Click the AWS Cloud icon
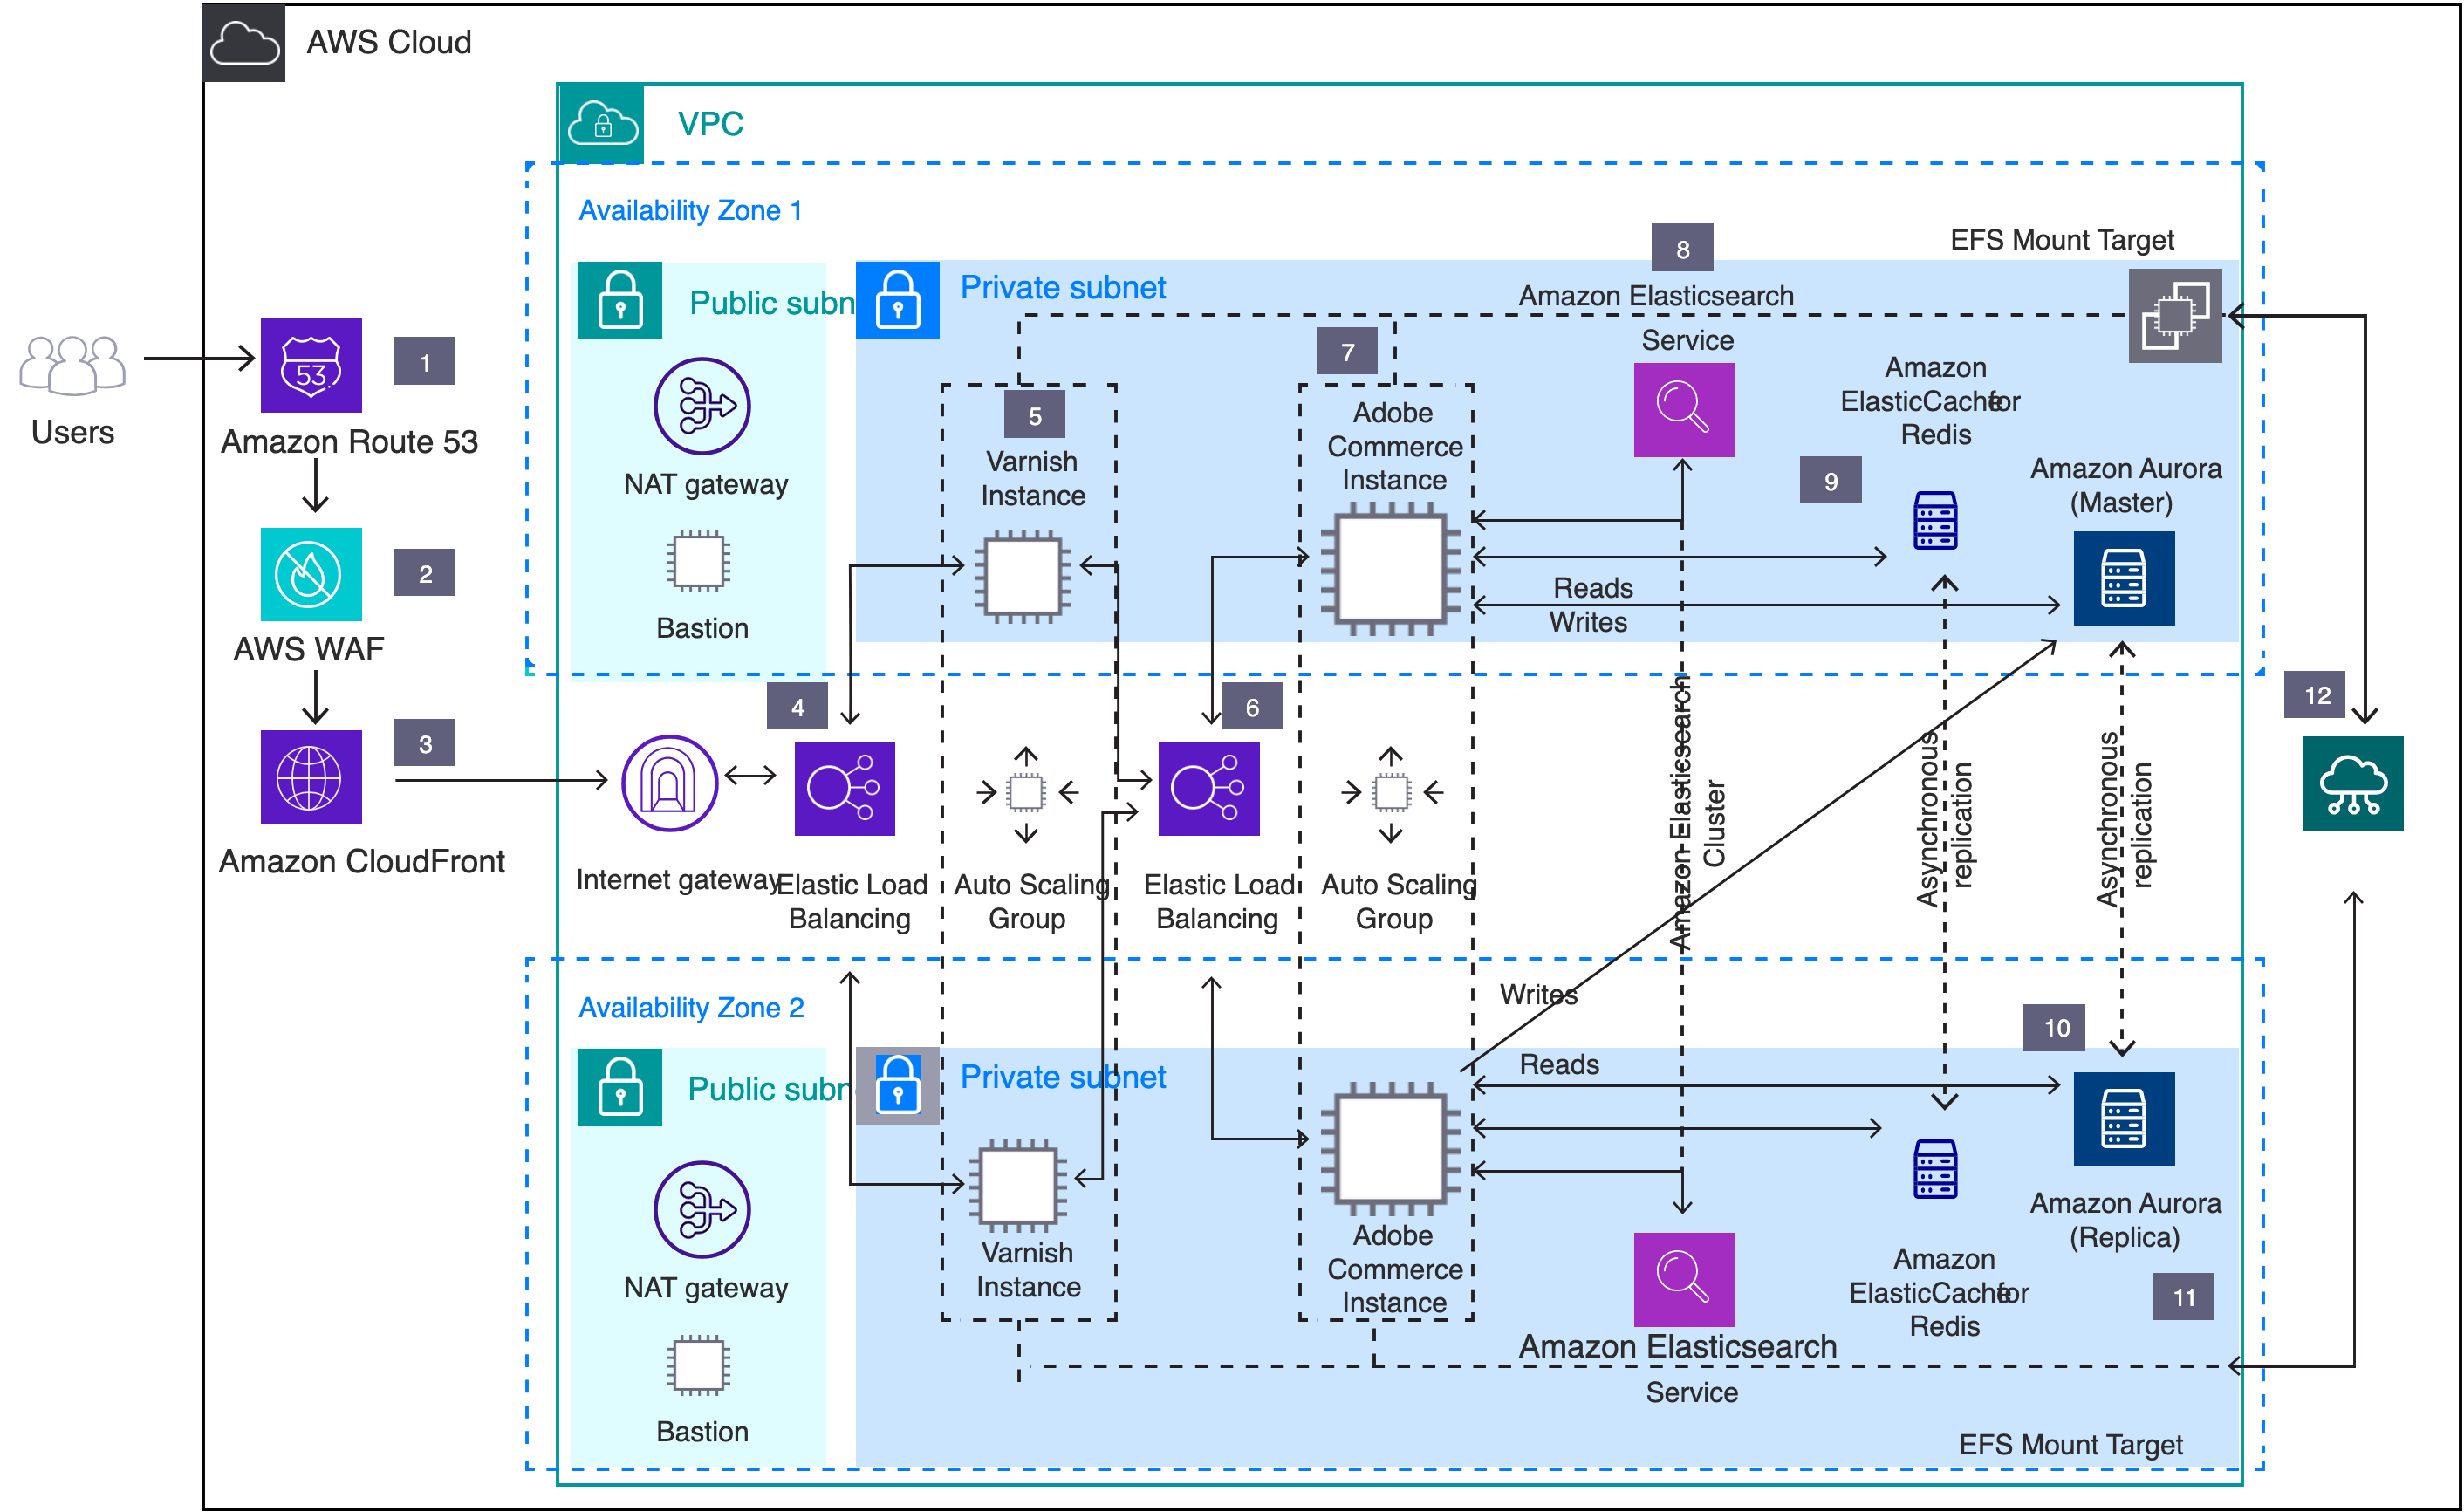 (x=244, y=43)
